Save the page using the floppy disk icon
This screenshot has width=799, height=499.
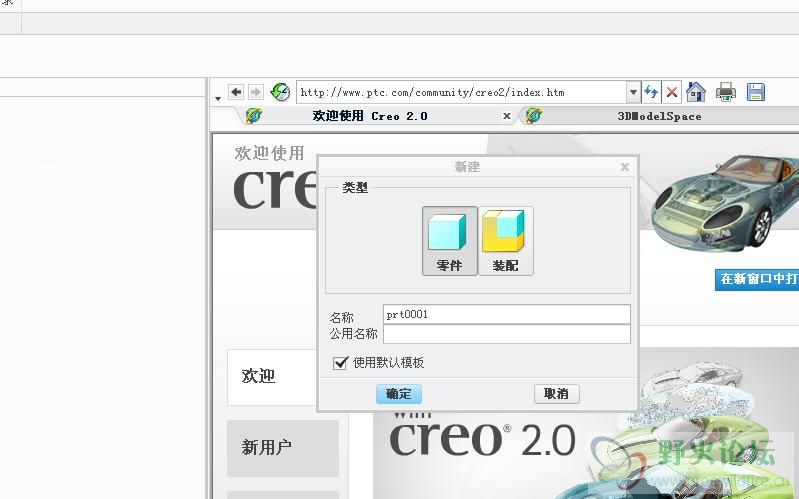[756, 92]
